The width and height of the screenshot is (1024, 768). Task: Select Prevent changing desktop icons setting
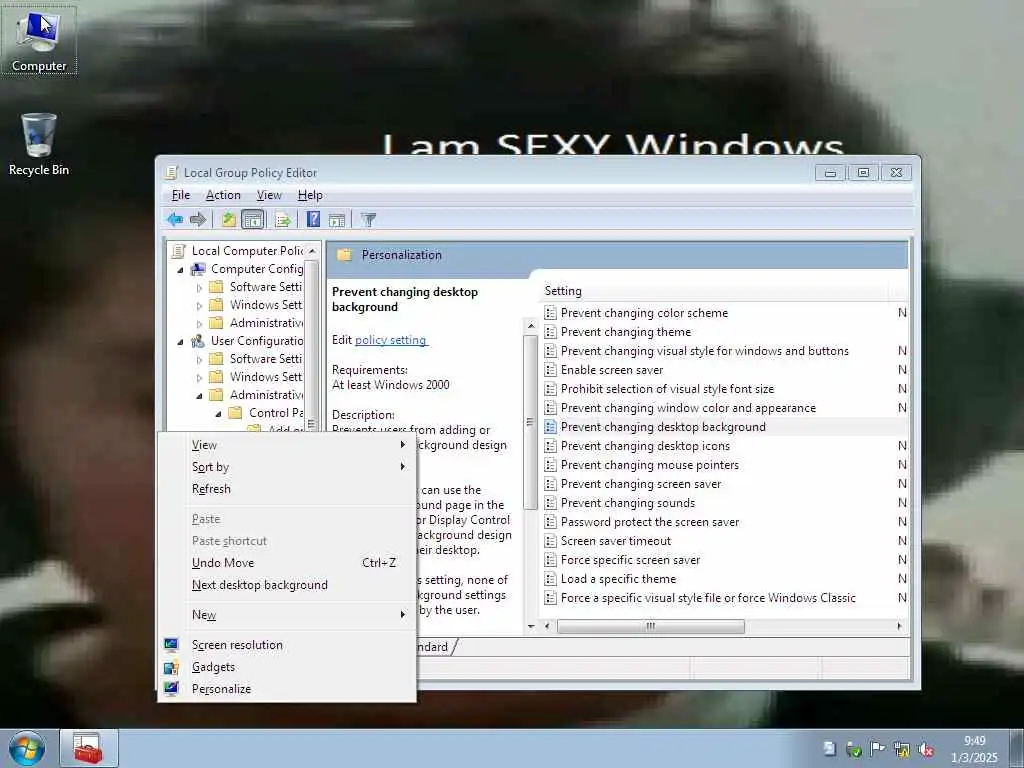[x=645, y=445]
